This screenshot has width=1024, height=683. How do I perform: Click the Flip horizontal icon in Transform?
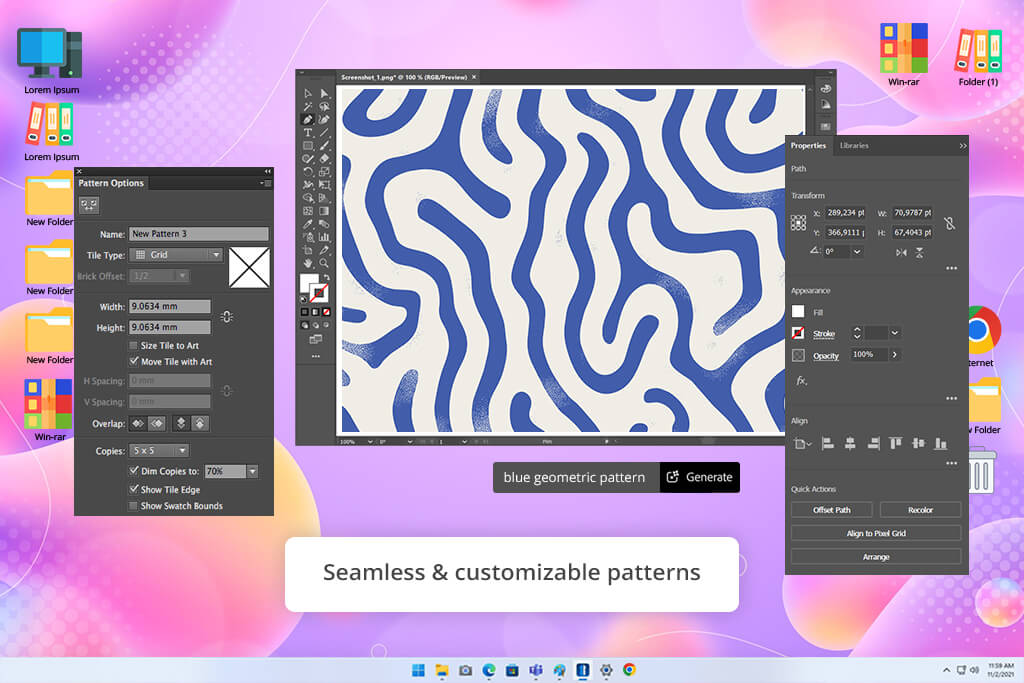click(x=901, y=252)
